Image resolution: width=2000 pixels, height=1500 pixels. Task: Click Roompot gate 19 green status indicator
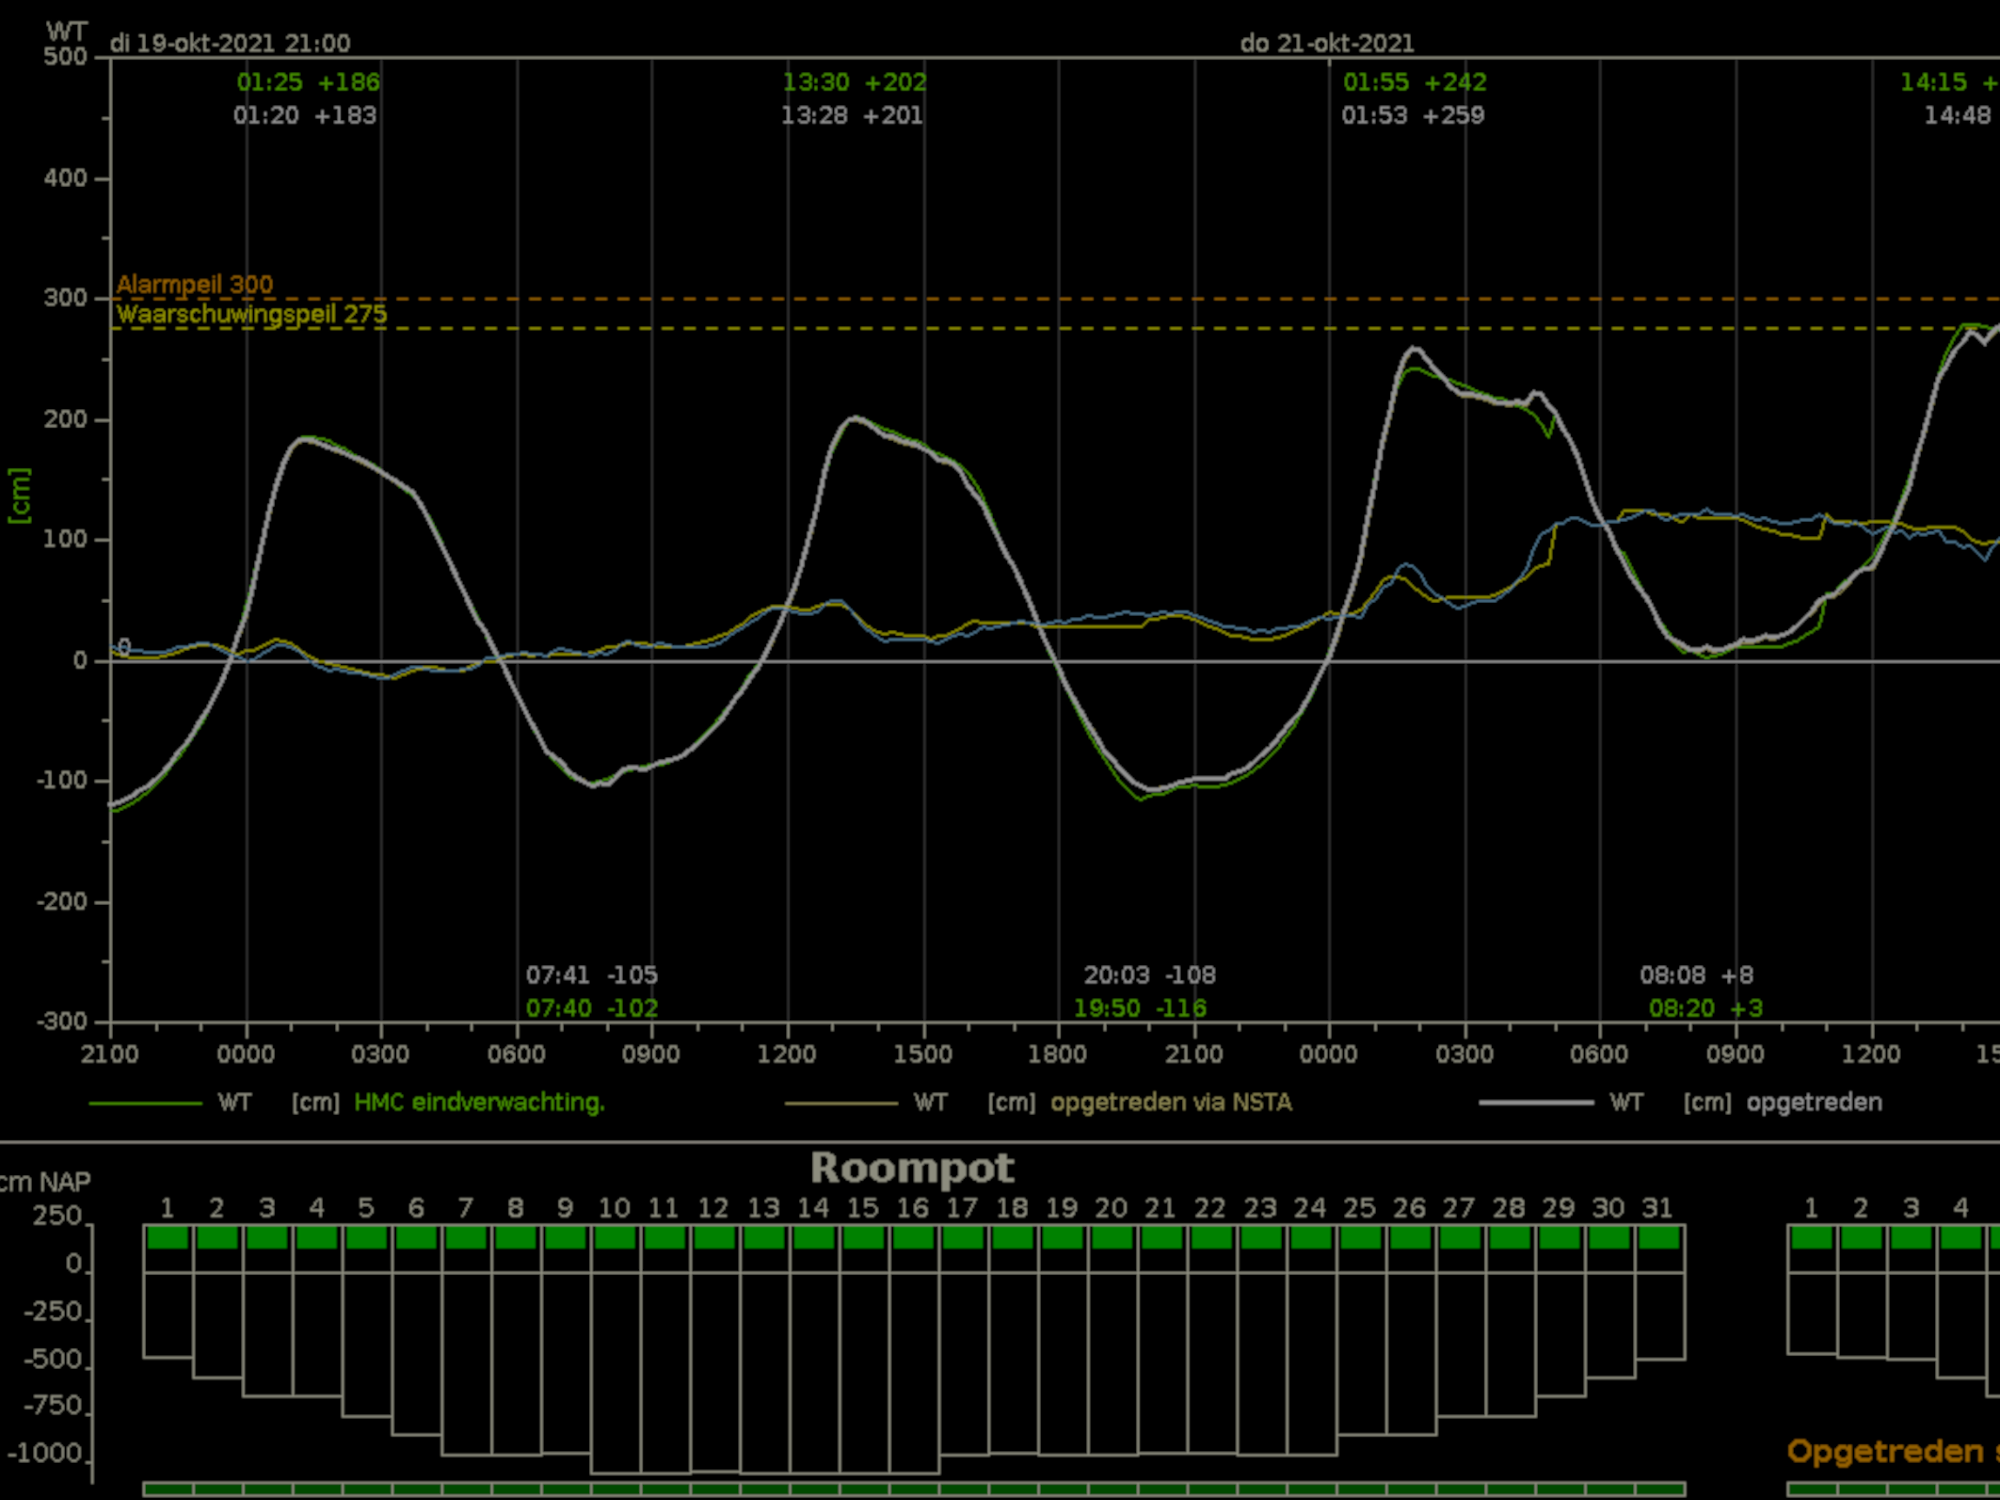1062,1238
